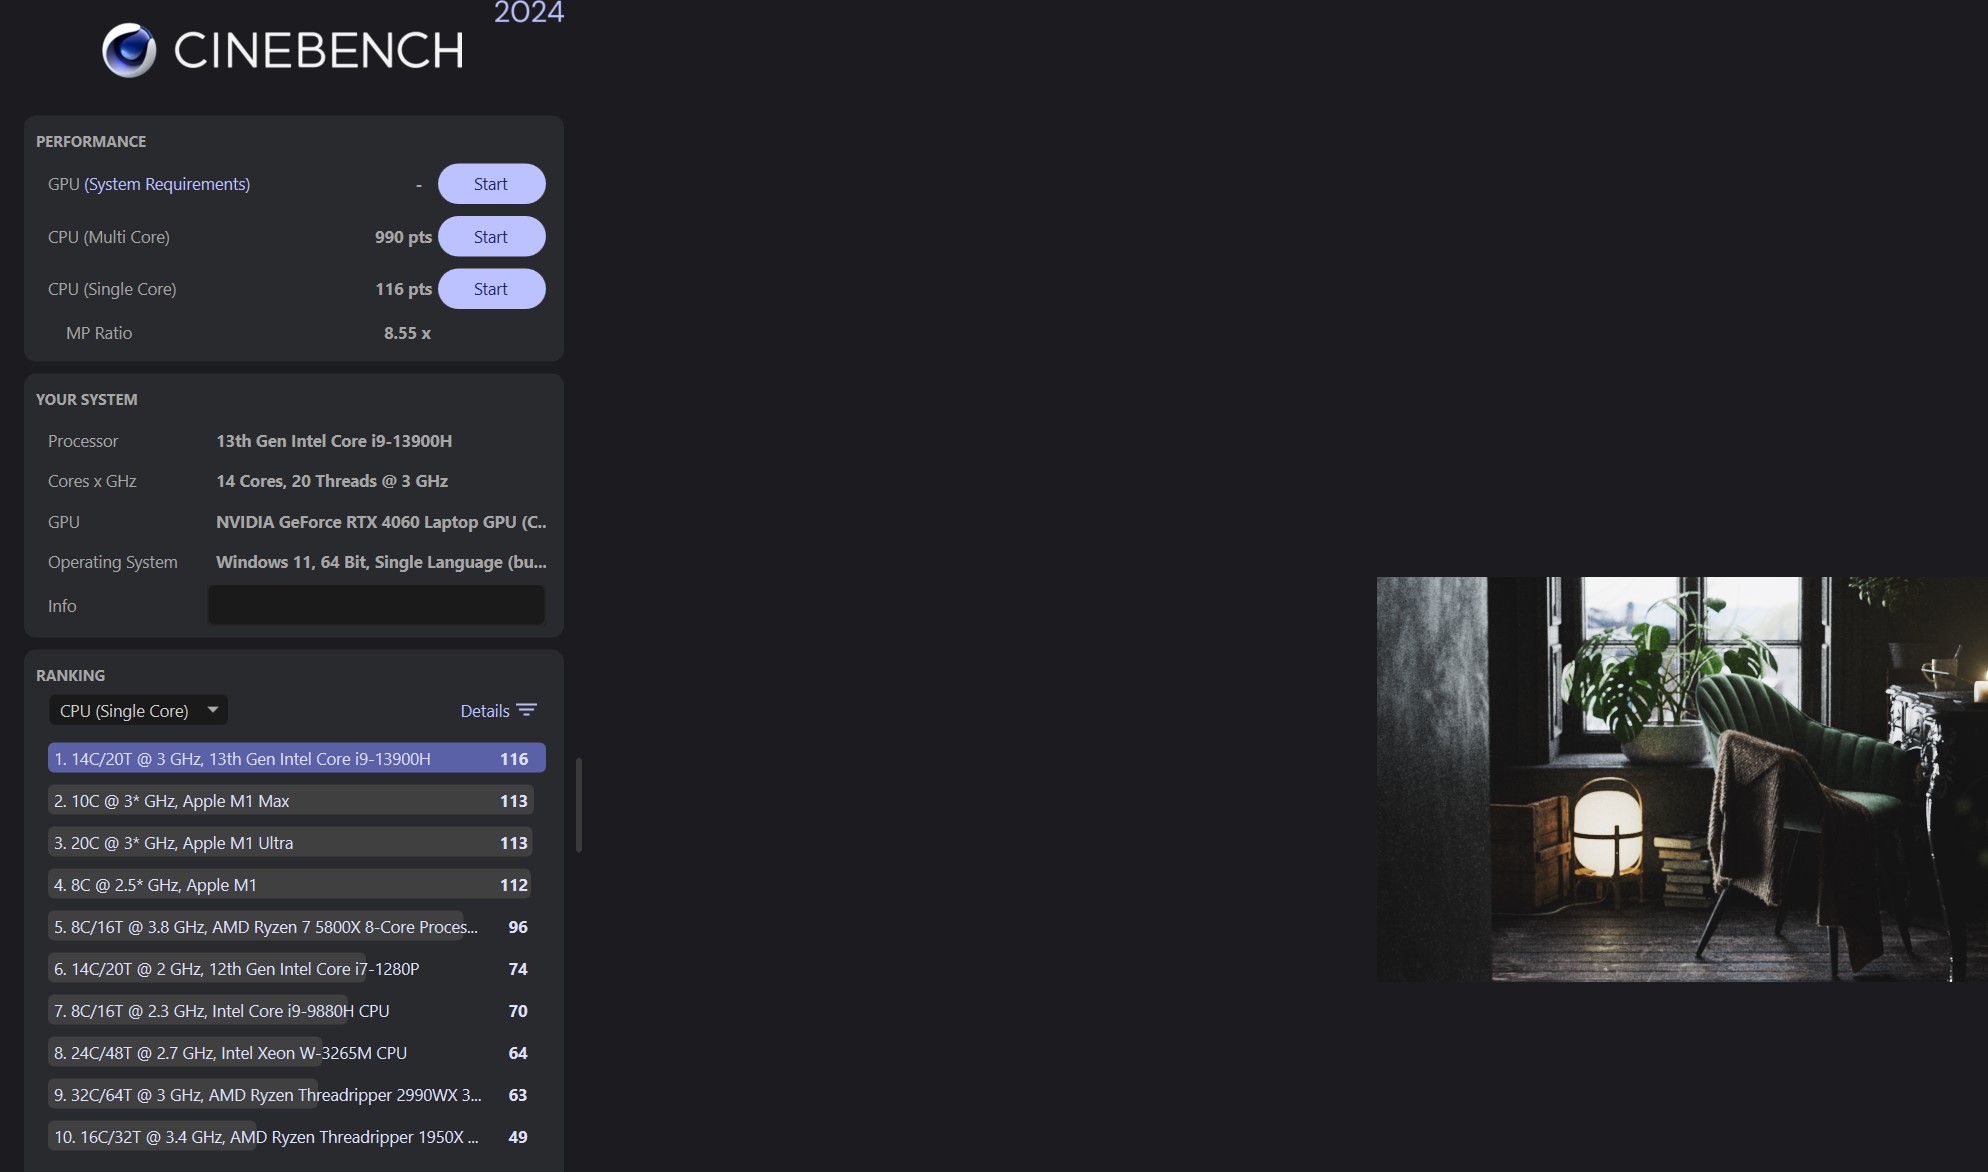Start the CPU Multi Core benchmark
Screen dimensions: 1988x1172
tap(491, 237)
